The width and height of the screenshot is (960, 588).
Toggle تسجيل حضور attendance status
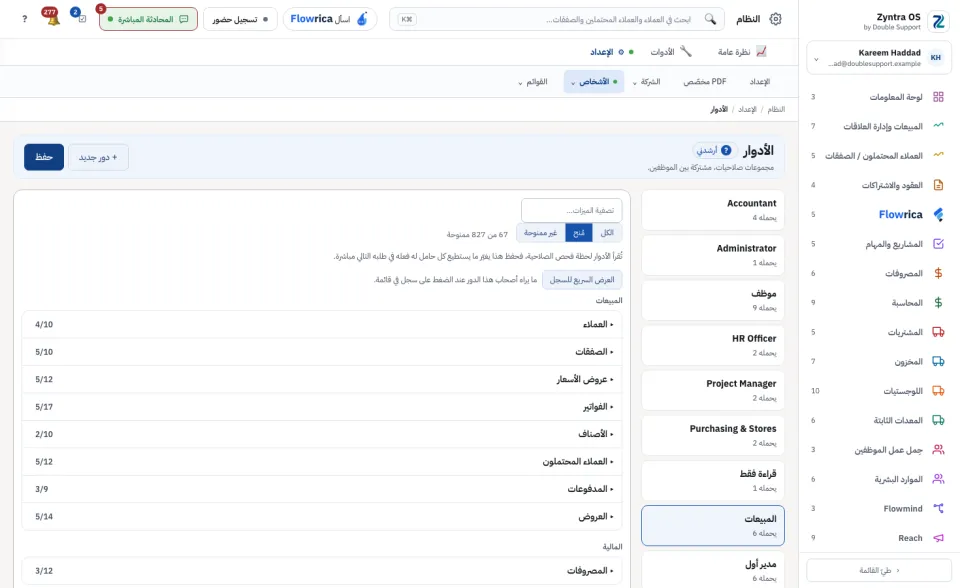(240, 19)
